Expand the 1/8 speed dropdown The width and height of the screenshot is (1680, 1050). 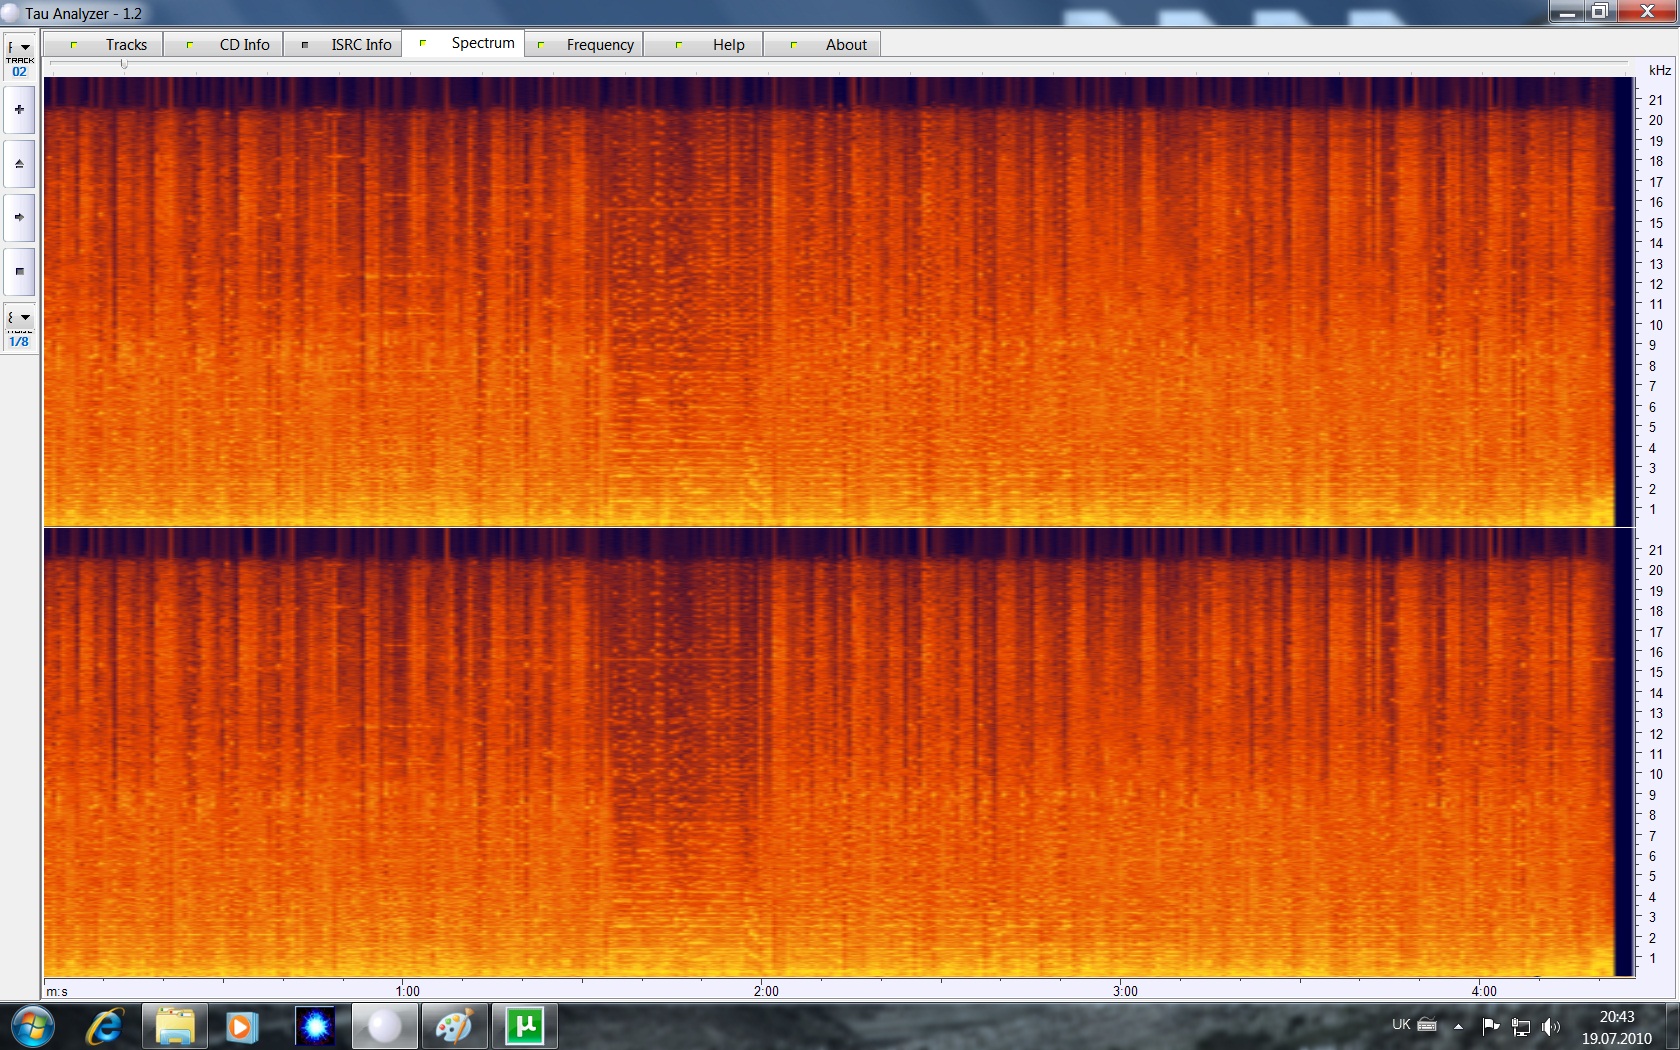click(20, 318)
